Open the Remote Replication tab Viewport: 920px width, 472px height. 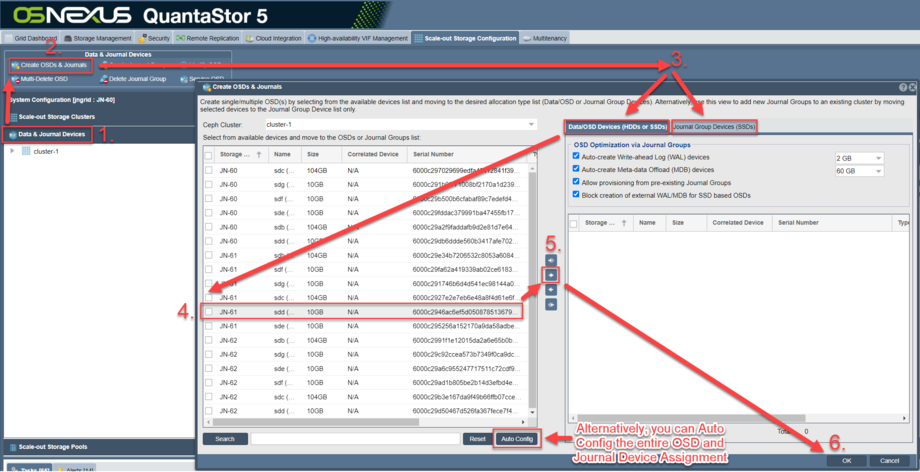pos(208,38)
